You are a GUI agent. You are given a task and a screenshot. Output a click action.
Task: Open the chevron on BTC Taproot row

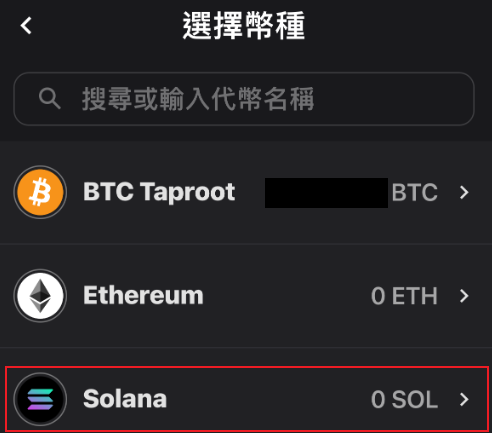coord(464,192)
